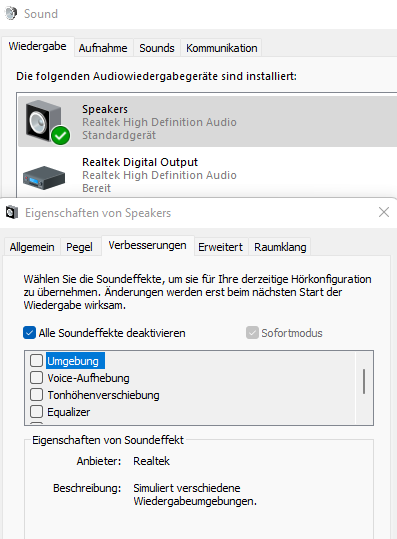Switch to the Kommunikation tab
Image resolution: width=397 pixels, height=539 pixels.
point(222,48)
